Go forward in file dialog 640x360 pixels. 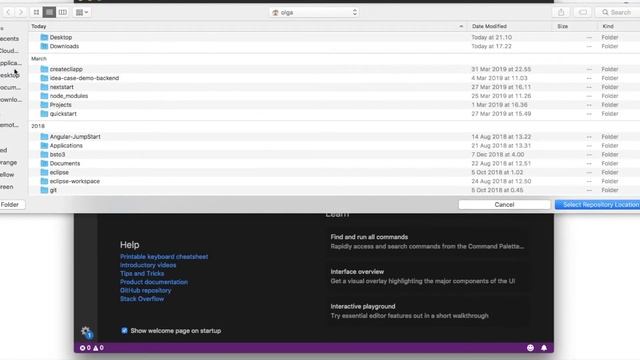tap(20, 12)
